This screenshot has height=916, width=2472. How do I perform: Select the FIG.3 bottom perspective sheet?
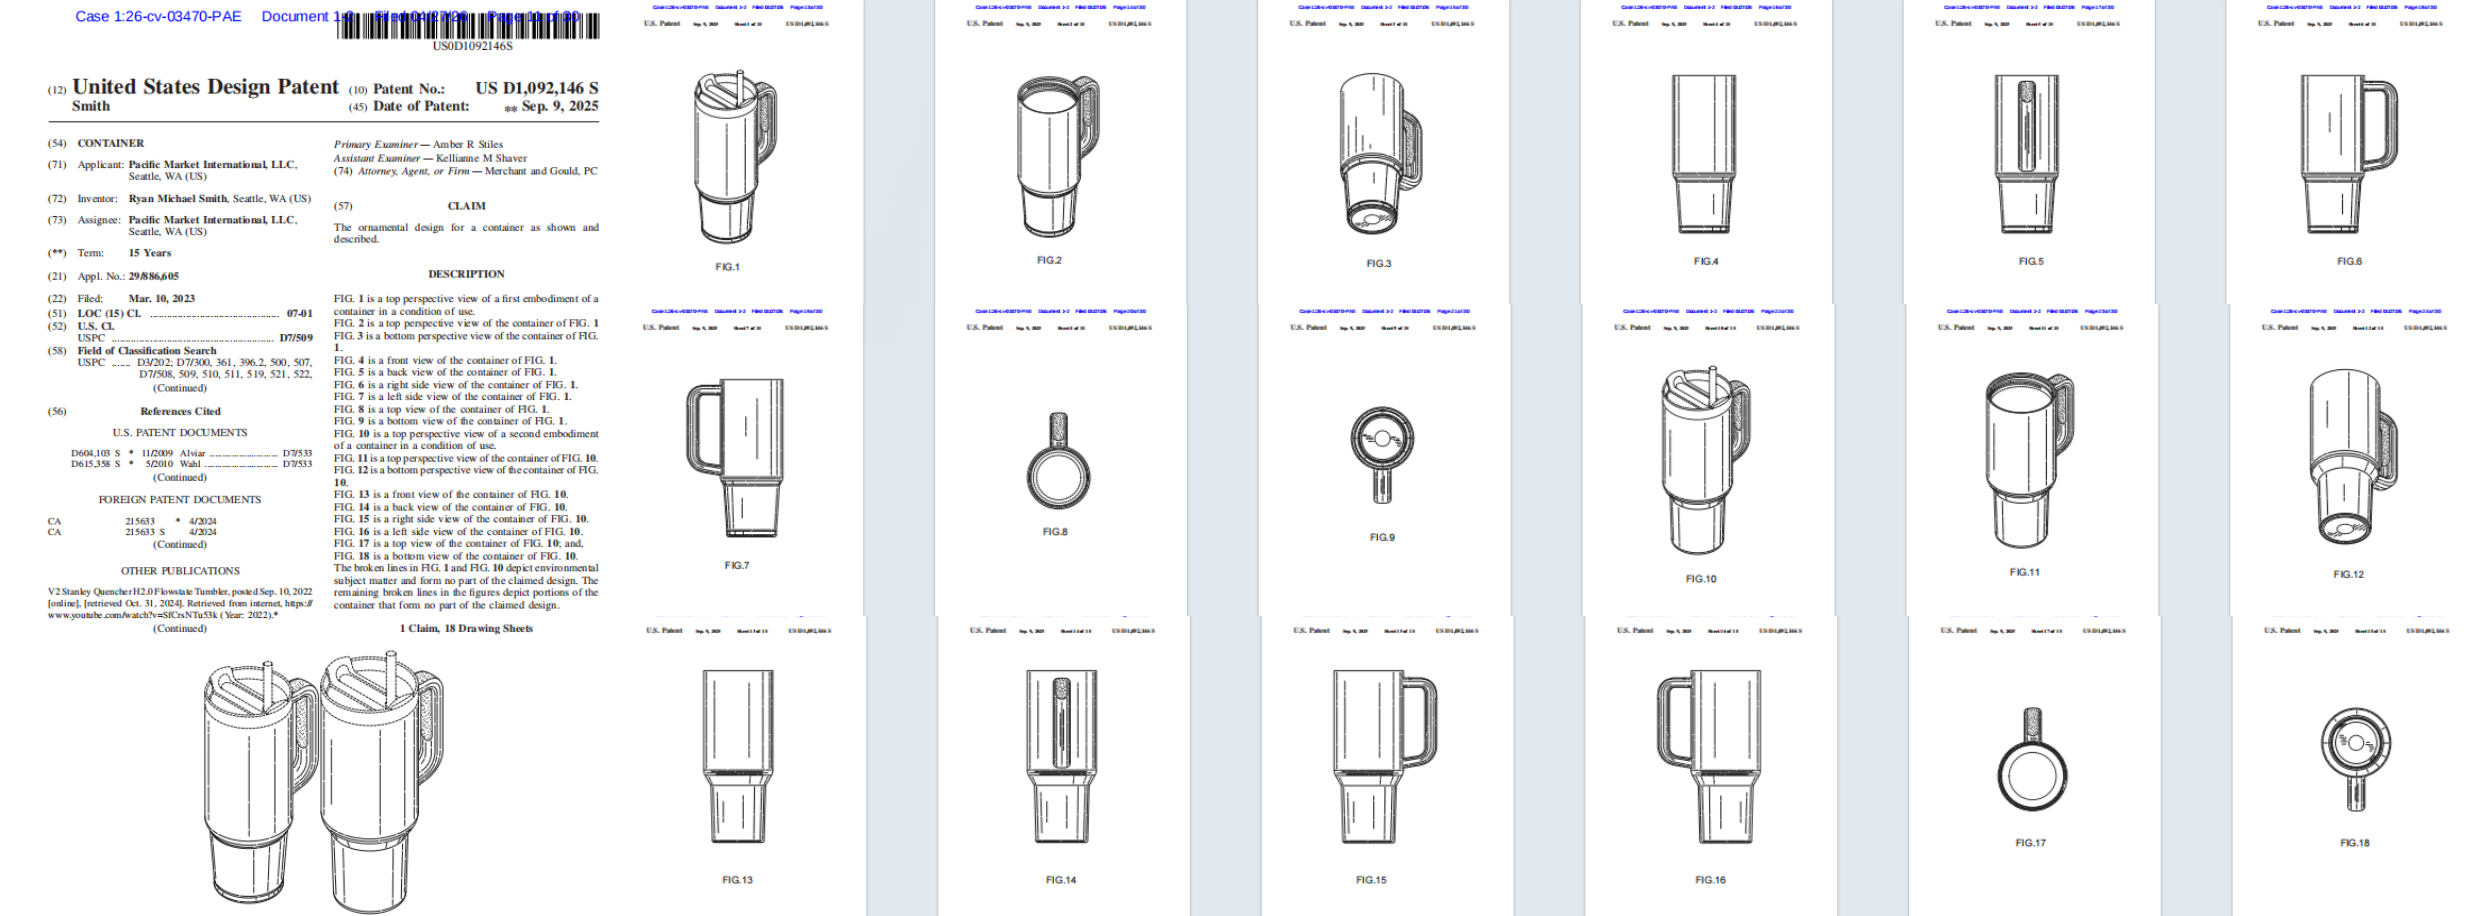coord(1384,152)
